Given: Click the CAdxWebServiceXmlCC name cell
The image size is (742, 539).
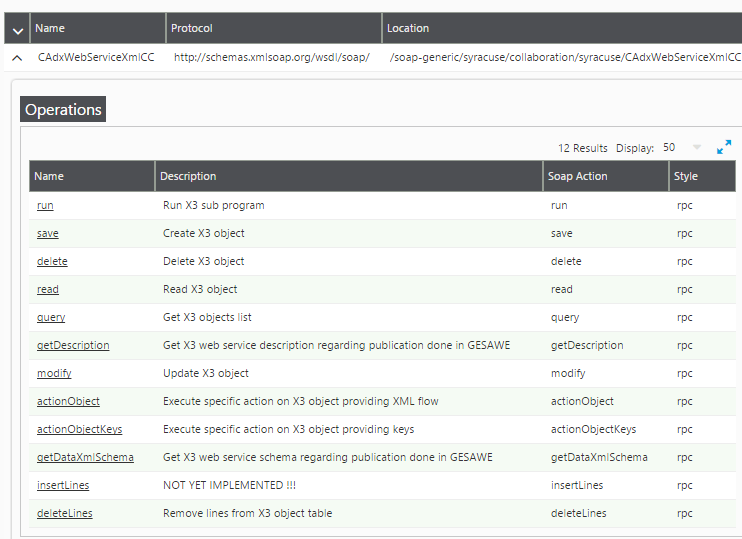Looking at the screenshot, I should click(x=96, y=57).
